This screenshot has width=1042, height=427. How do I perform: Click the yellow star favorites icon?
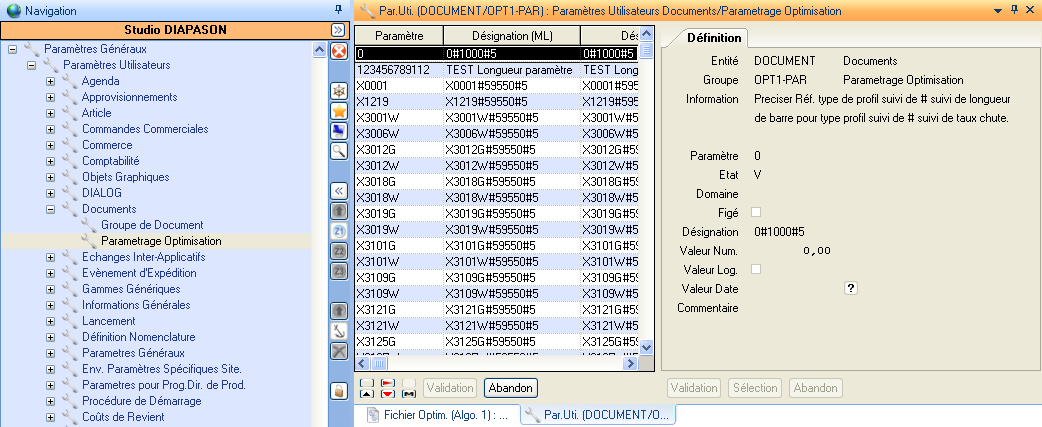[x=339, y=111]
